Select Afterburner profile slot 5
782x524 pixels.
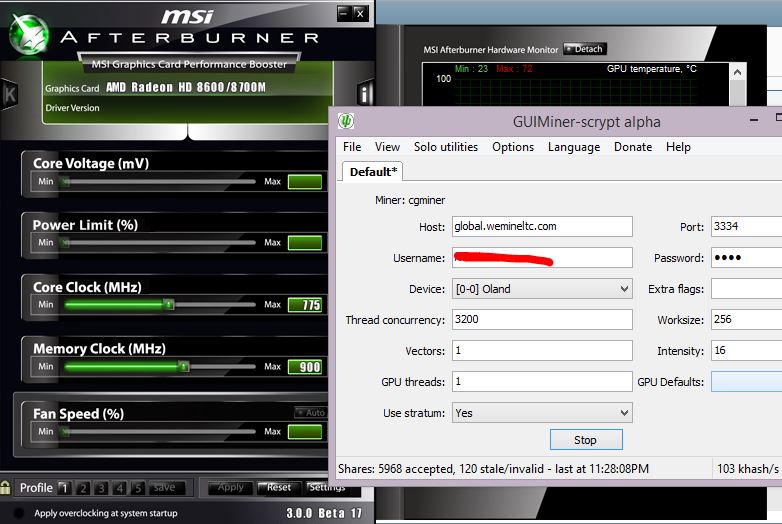(x=138, y=488)
